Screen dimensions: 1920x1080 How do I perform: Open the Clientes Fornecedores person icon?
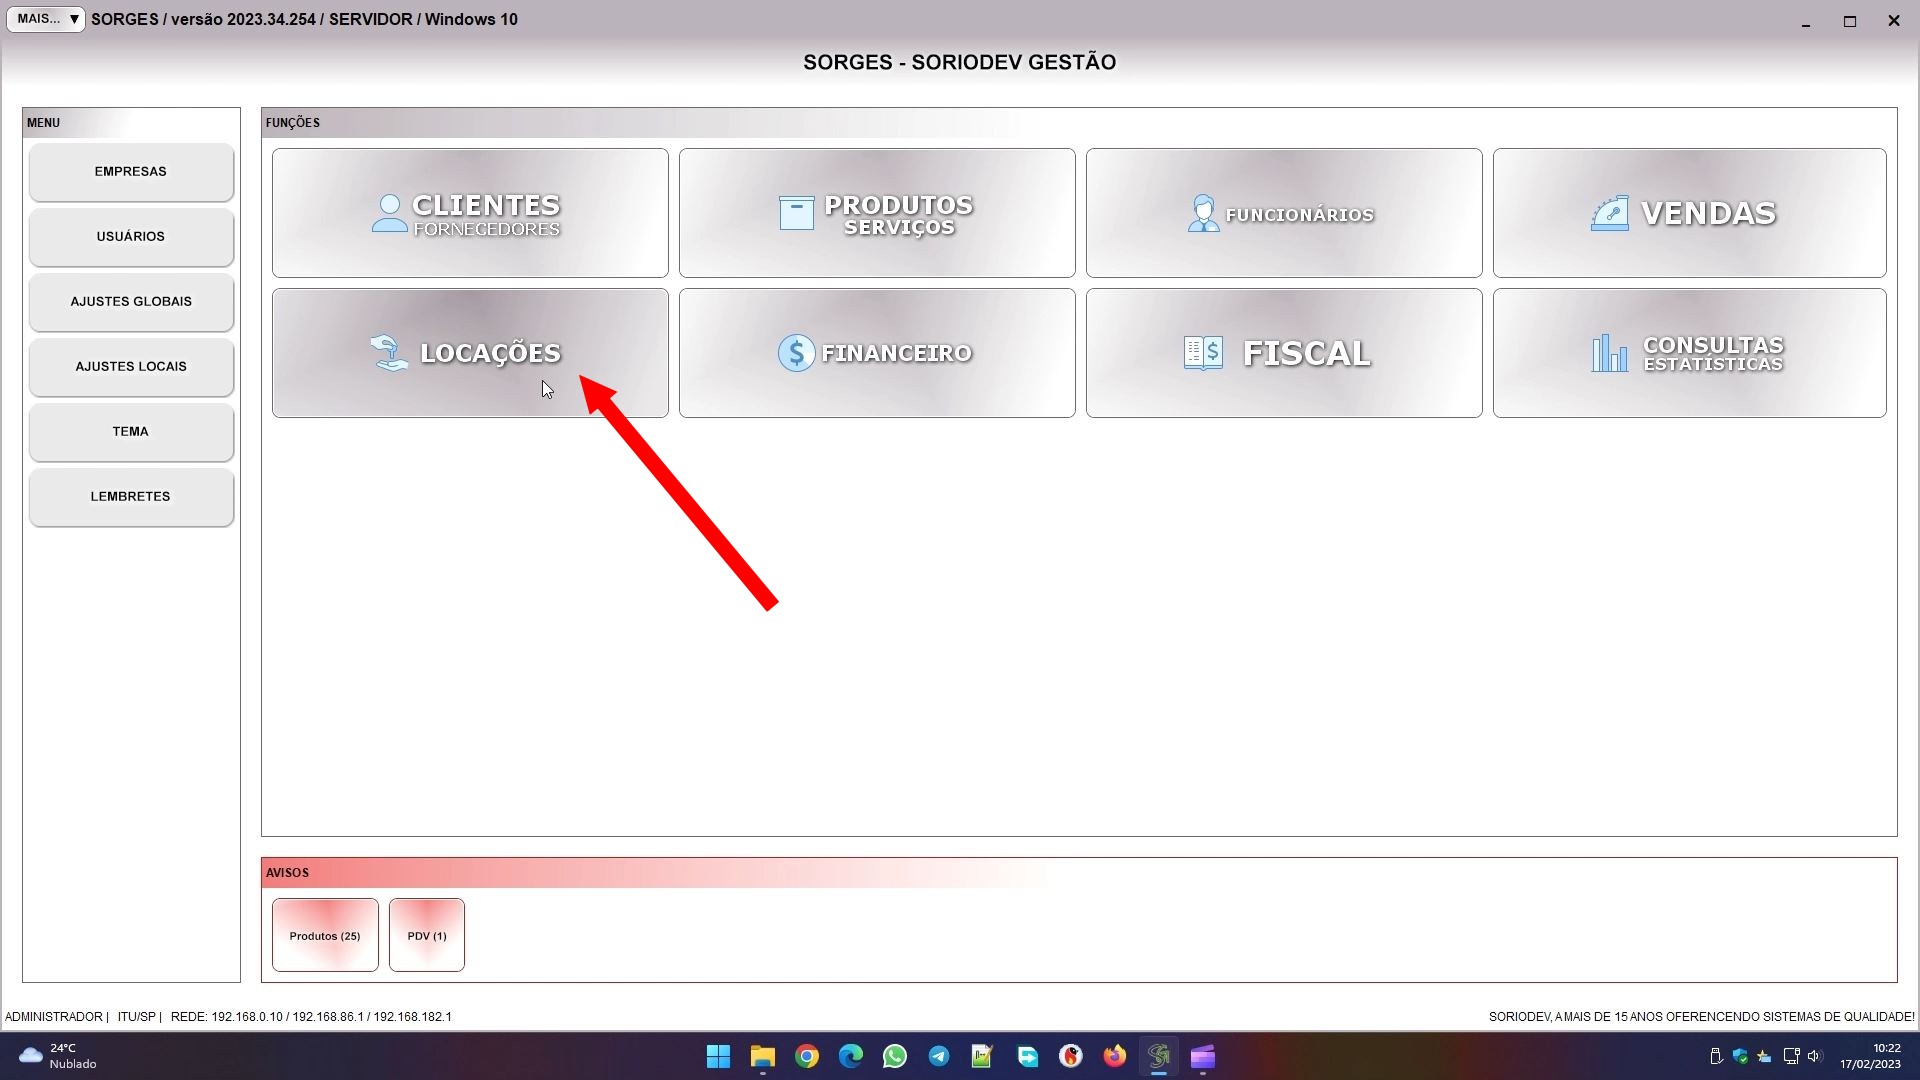(x=389, y=213)
